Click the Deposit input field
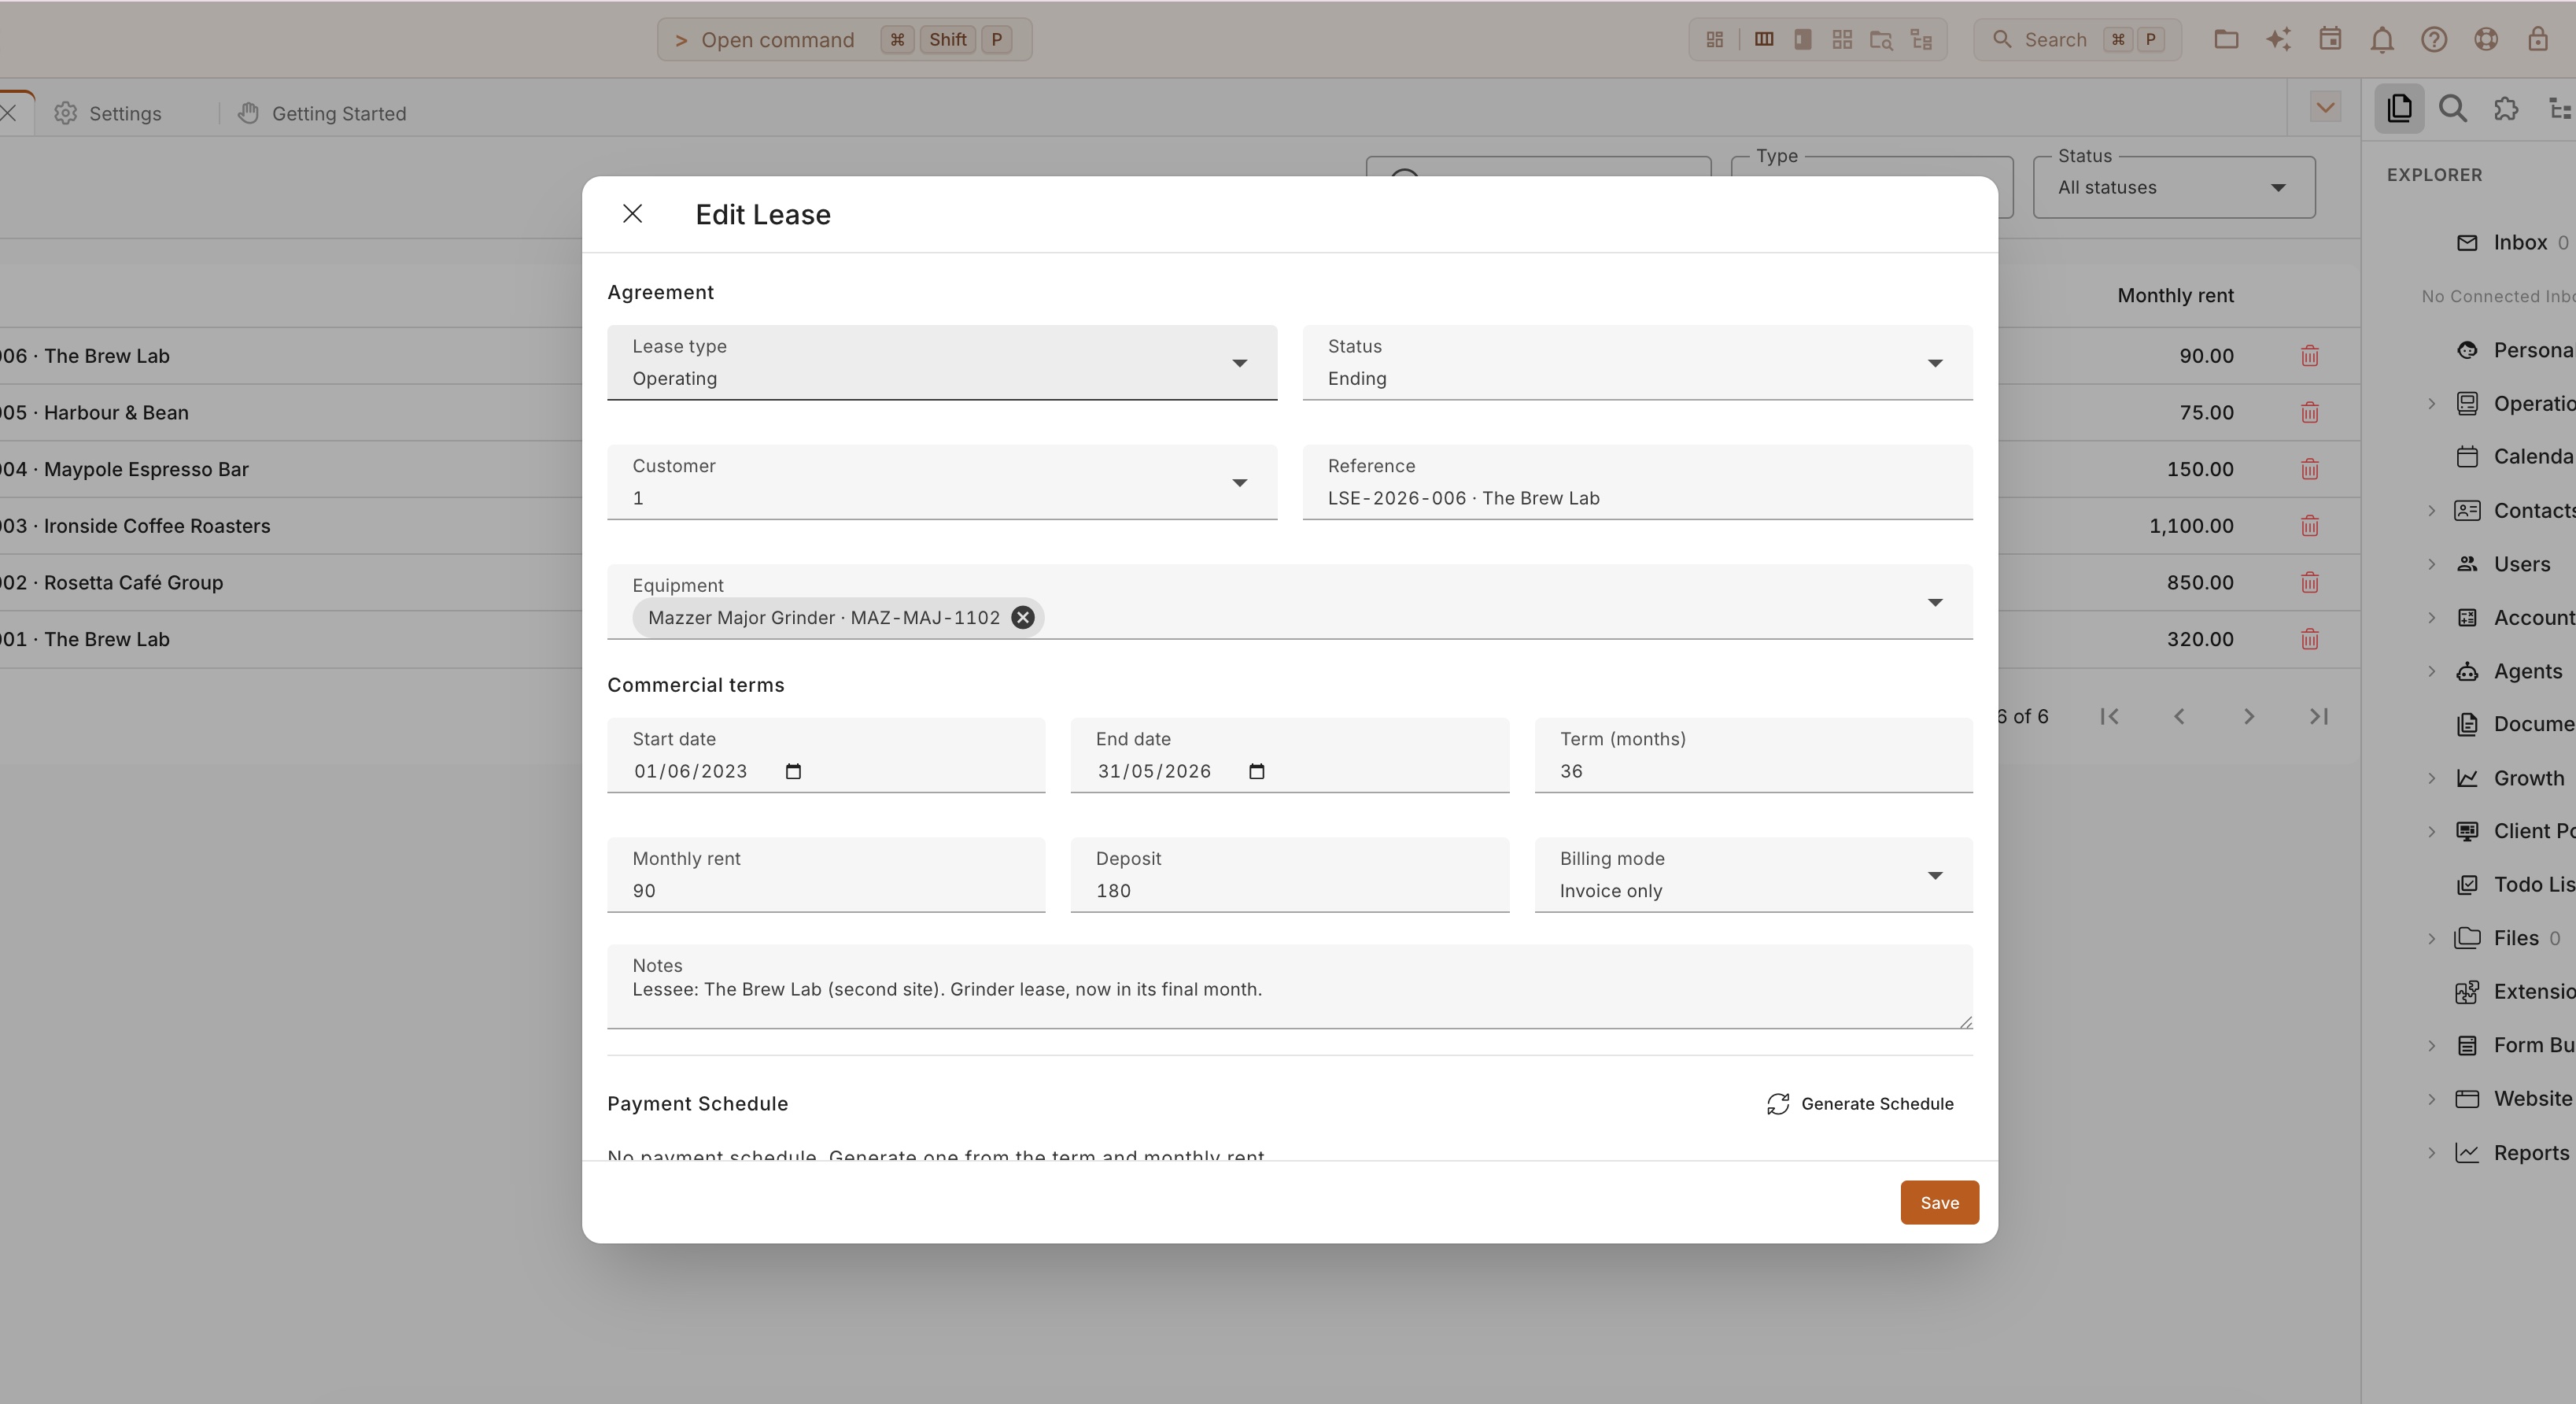 pyautogui.click(x=1289, y=875)
